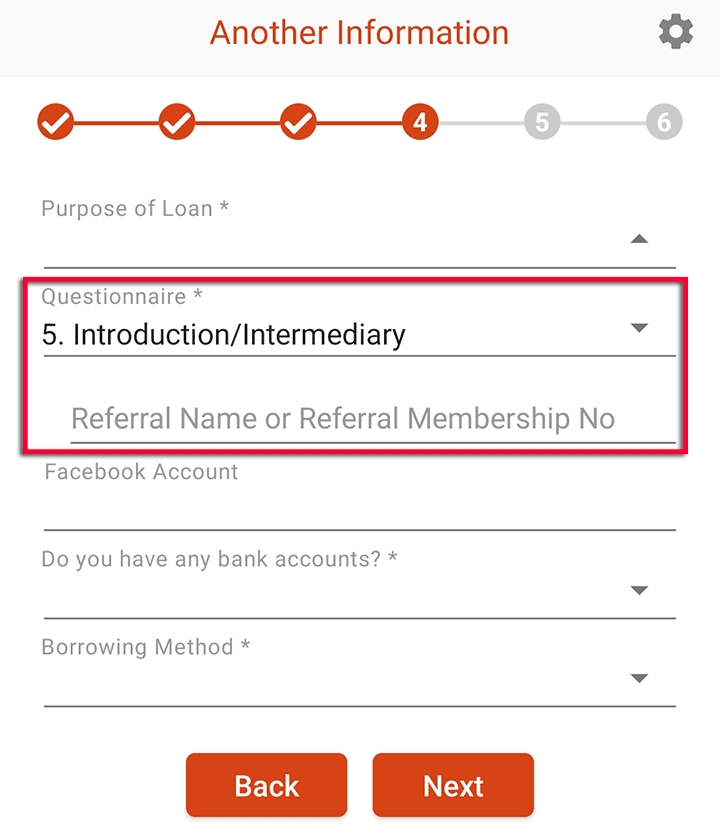Select the step 6 circle
This screenshot has height=833, width=720.
[663, 123]
